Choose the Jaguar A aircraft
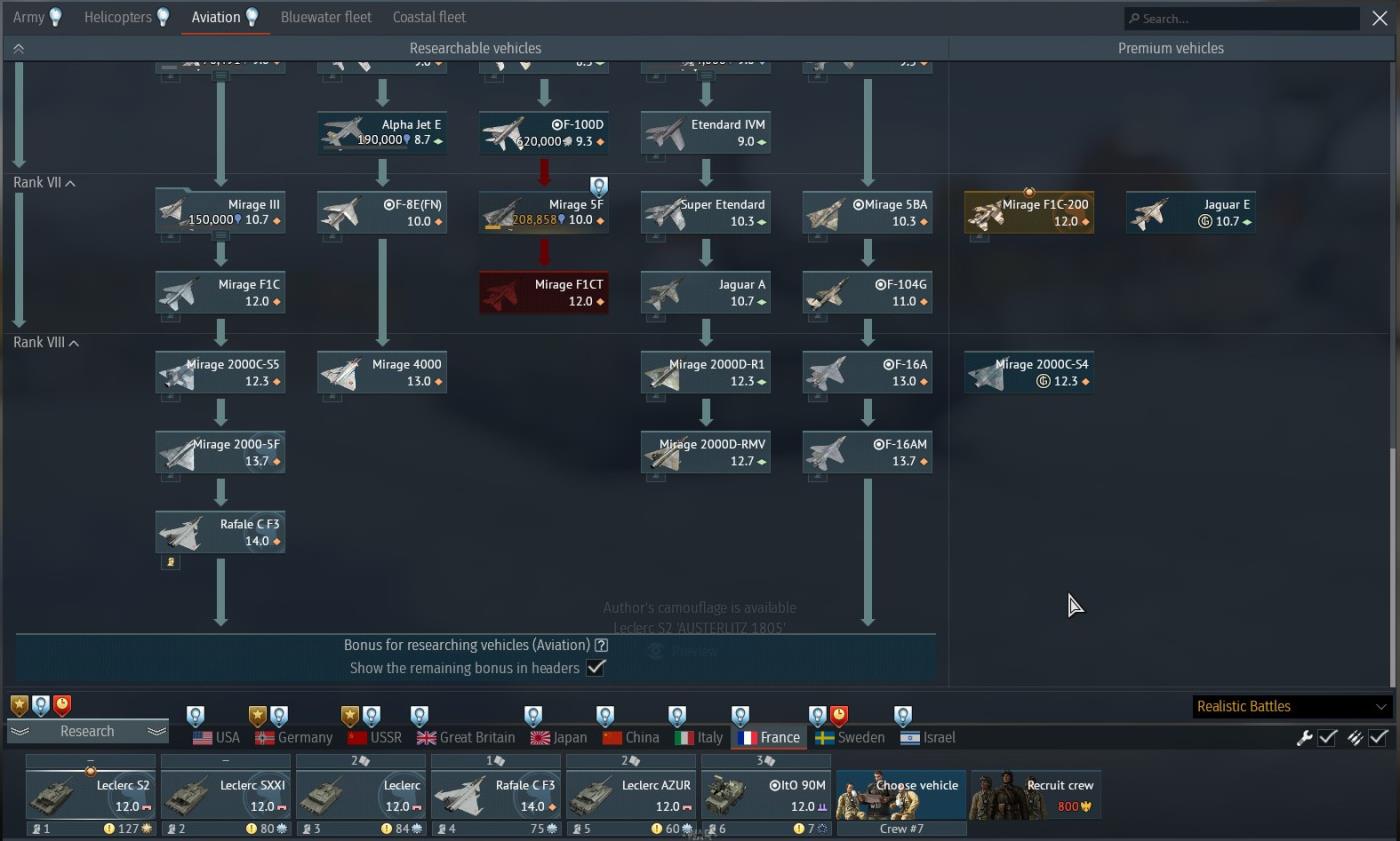The height and width of the screenshot is (841, 1400). 706,292
